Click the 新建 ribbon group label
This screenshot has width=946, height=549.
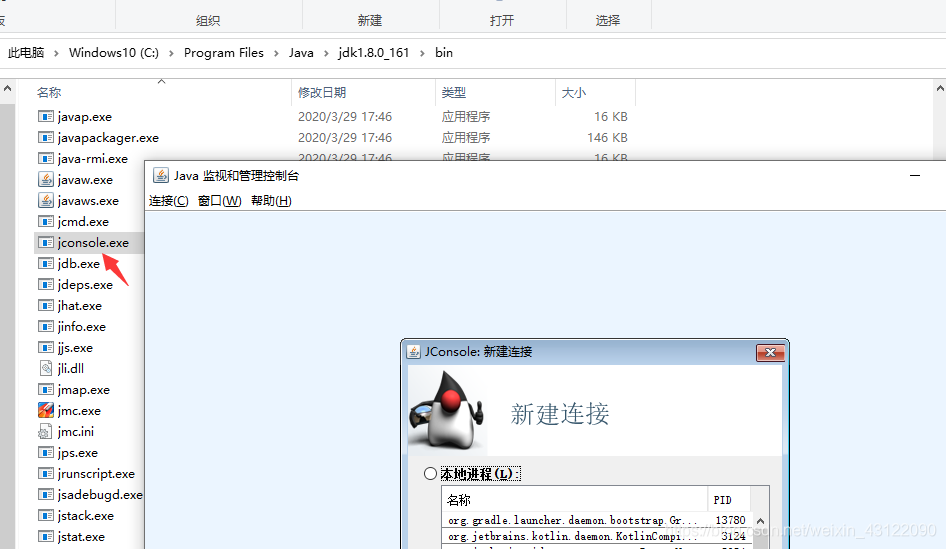click(x=370, y=21)
